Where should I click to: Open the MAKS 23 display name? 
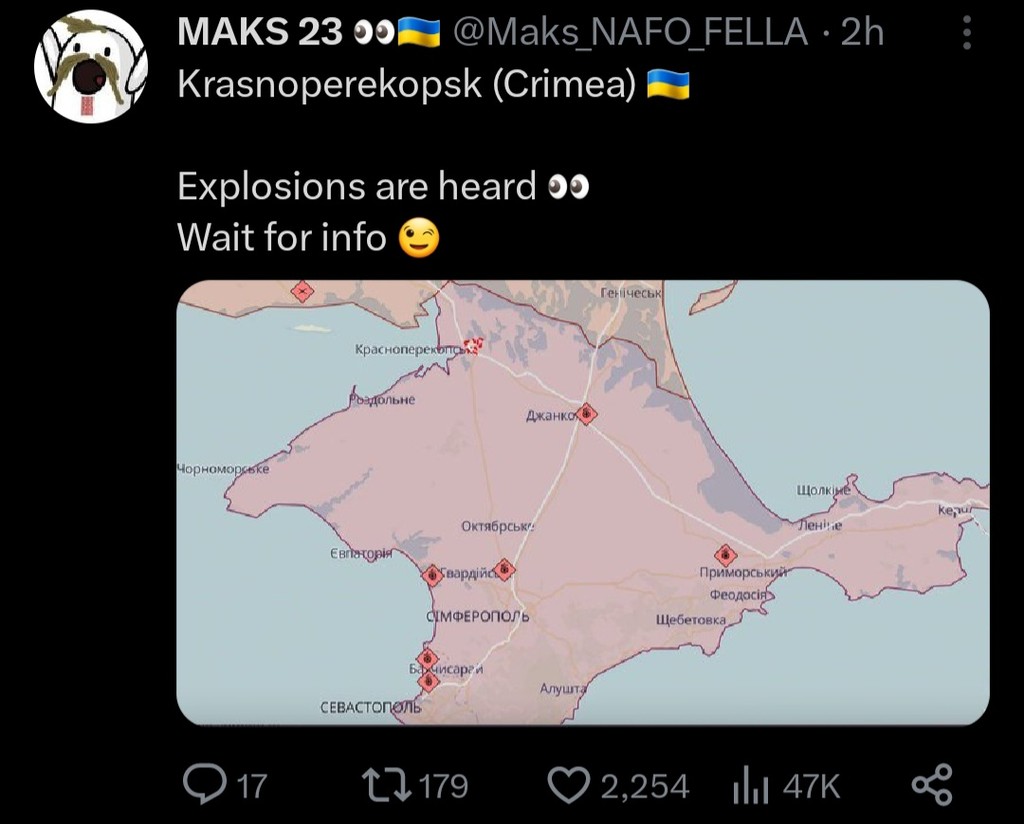261,33
